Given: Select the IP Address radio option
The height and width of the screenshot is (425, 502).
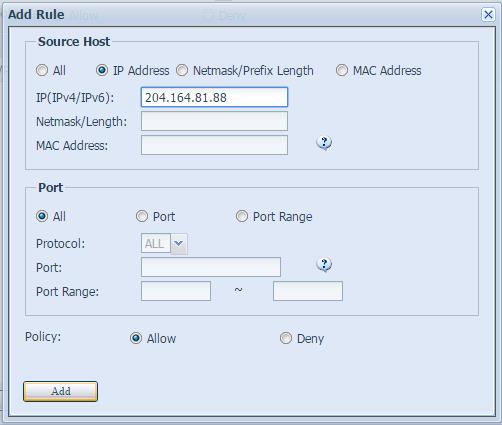Looking at the screenshot, I should (x=102, y=70).
